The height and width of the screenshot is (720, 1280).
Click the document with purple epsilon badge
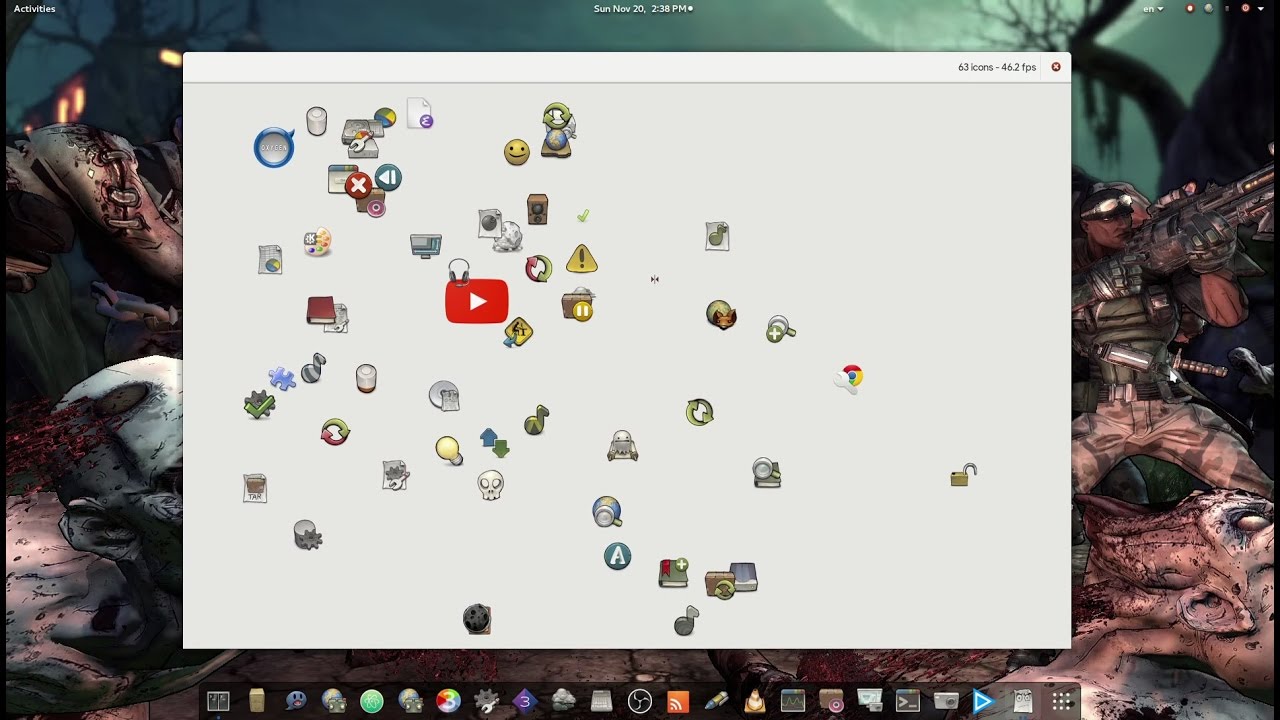pyautogui.click(x=419, y=113)
